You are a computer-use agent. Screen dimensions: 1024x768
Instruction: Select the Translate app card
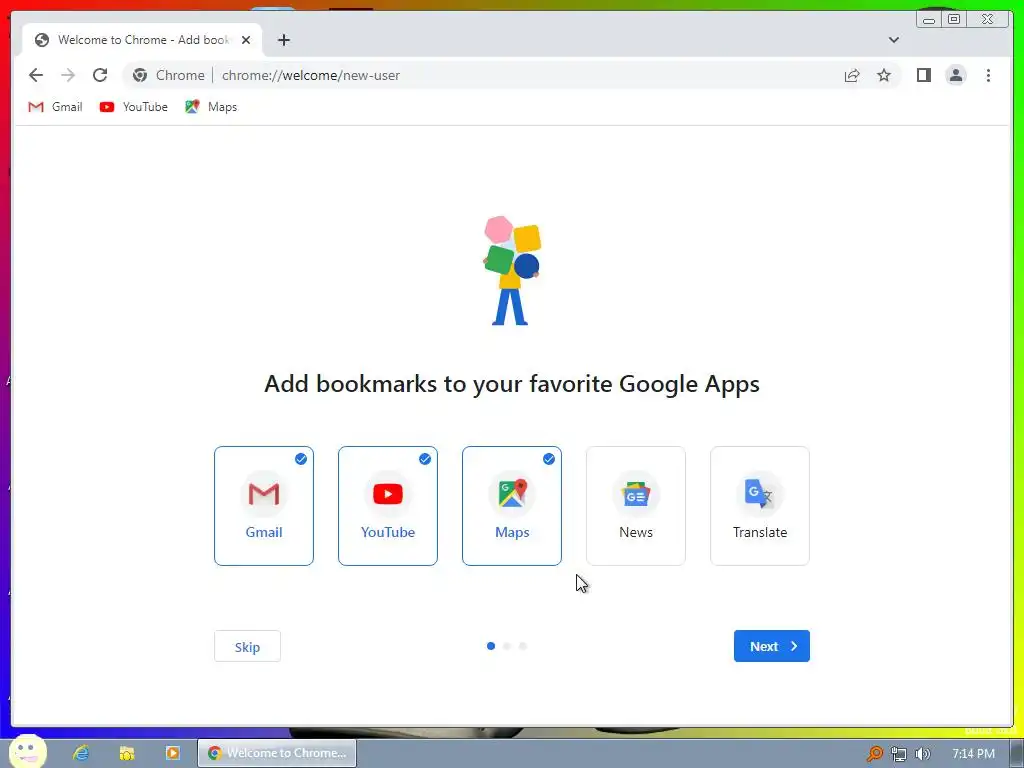pyautogui.click(x=760, y=505)
